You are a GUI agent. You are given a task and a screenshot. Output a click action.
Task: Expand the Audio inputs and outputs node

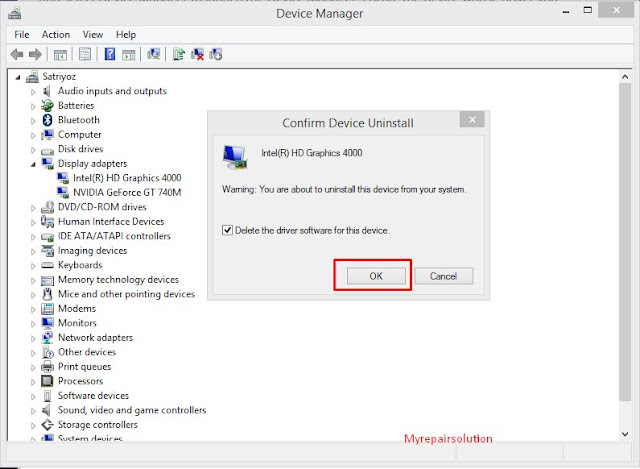33,92
